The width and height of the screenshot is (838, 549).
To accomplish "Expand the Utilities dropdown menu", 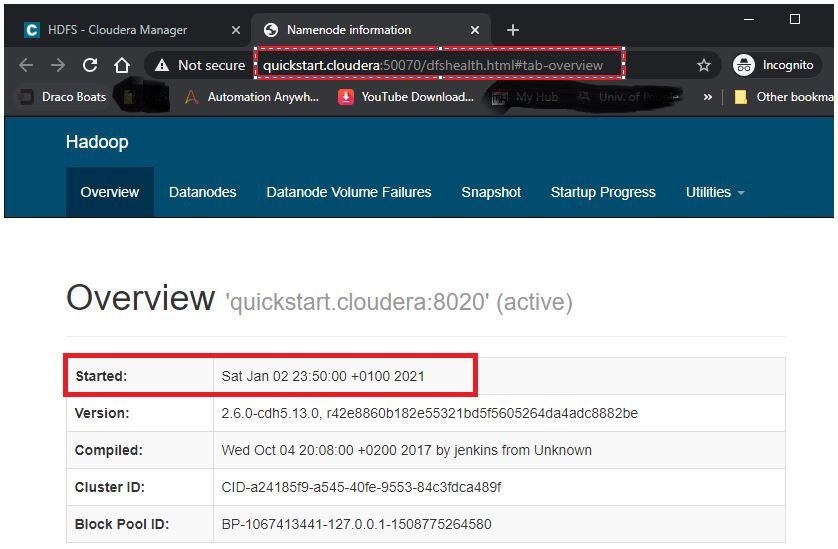I will point(715,192).
